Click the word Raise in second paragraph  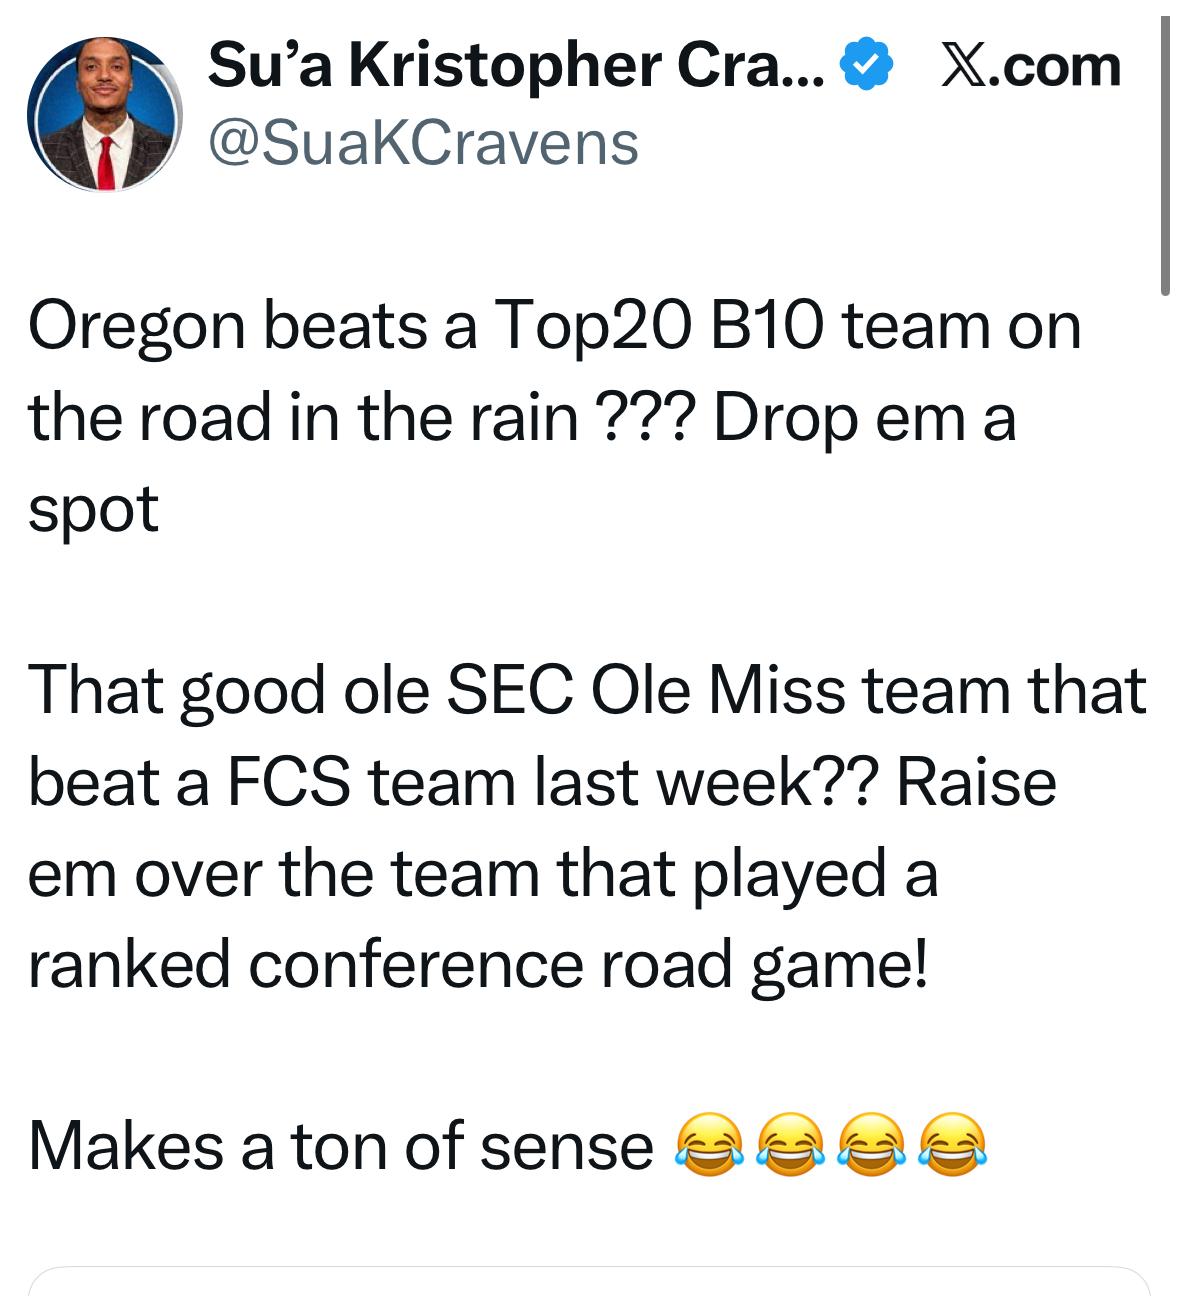[x=976, y=782]
